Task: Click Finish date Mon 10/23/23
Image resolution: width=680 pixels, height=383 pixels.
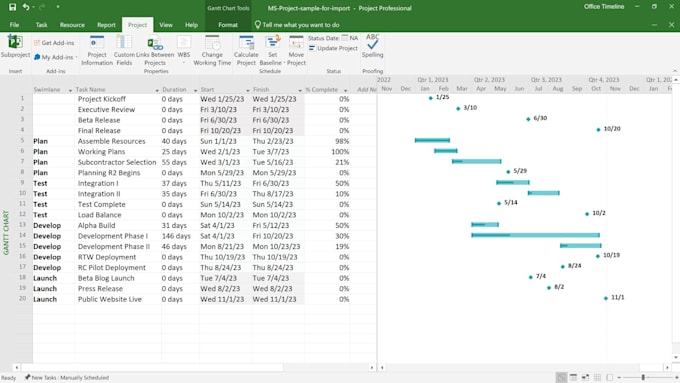Action: tap(276, 246)
